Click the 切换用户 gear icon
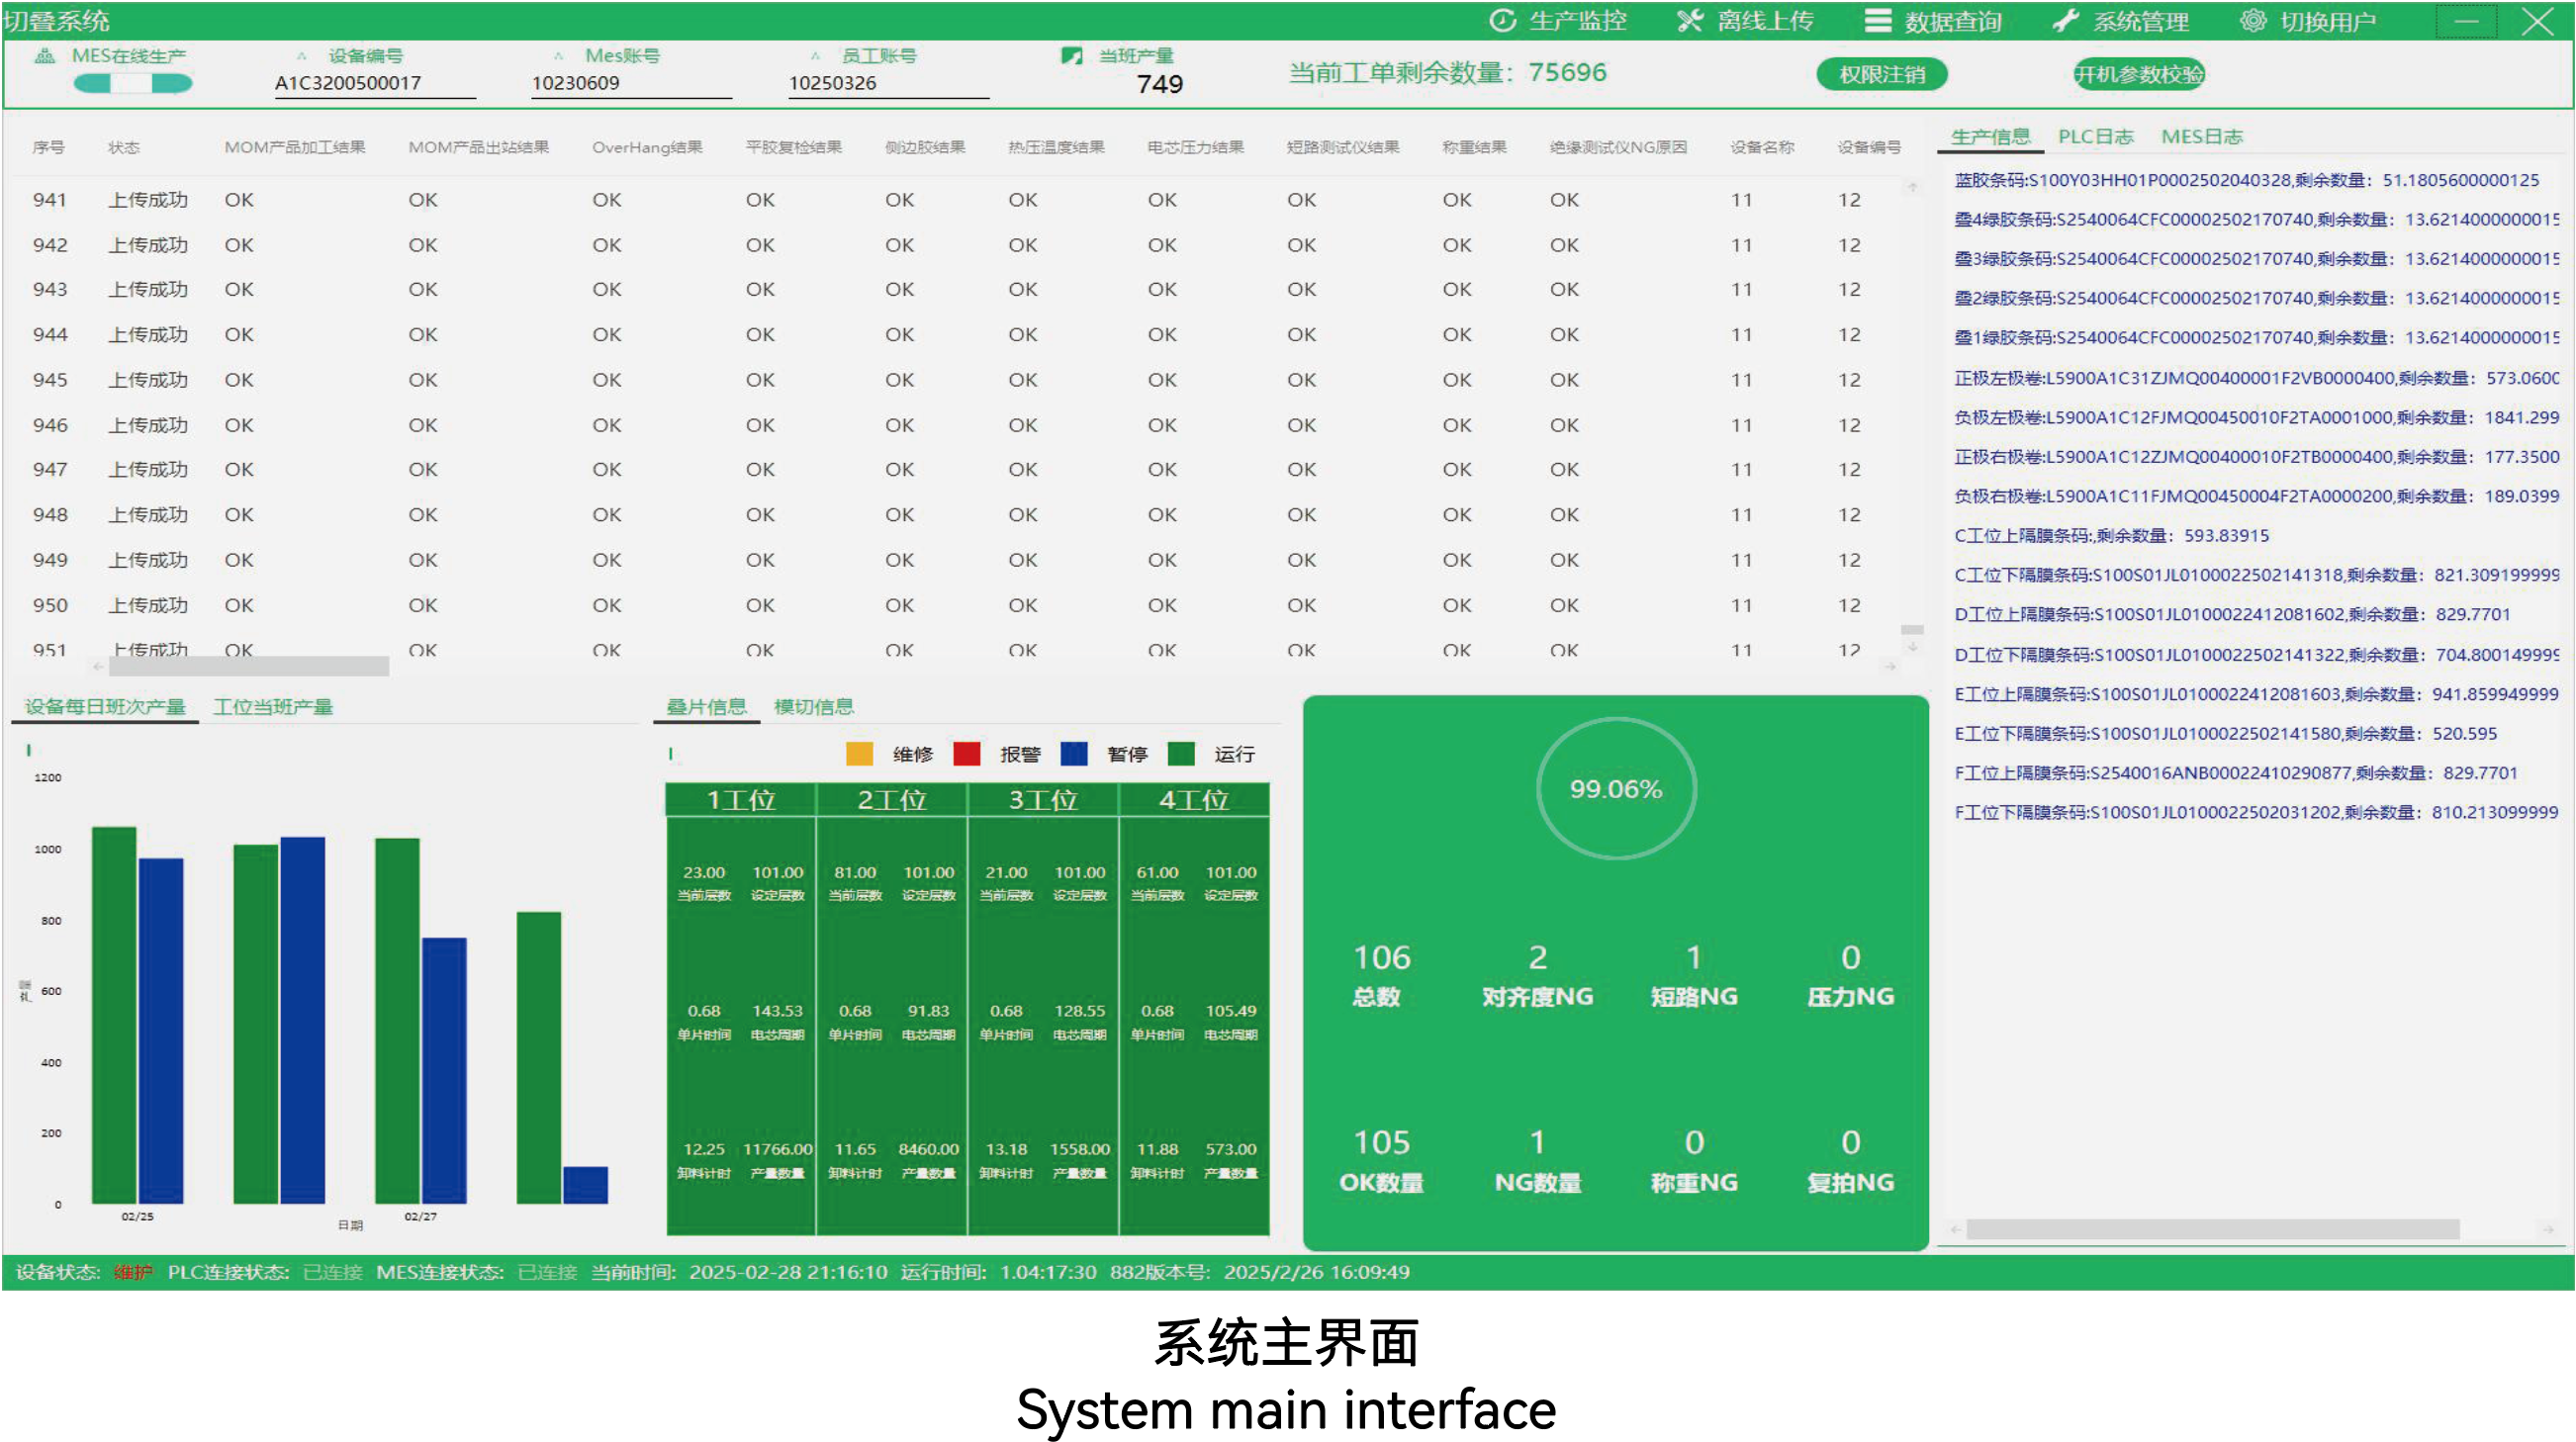This screenshot has height=1442, width=2576. coord(2252,20)
